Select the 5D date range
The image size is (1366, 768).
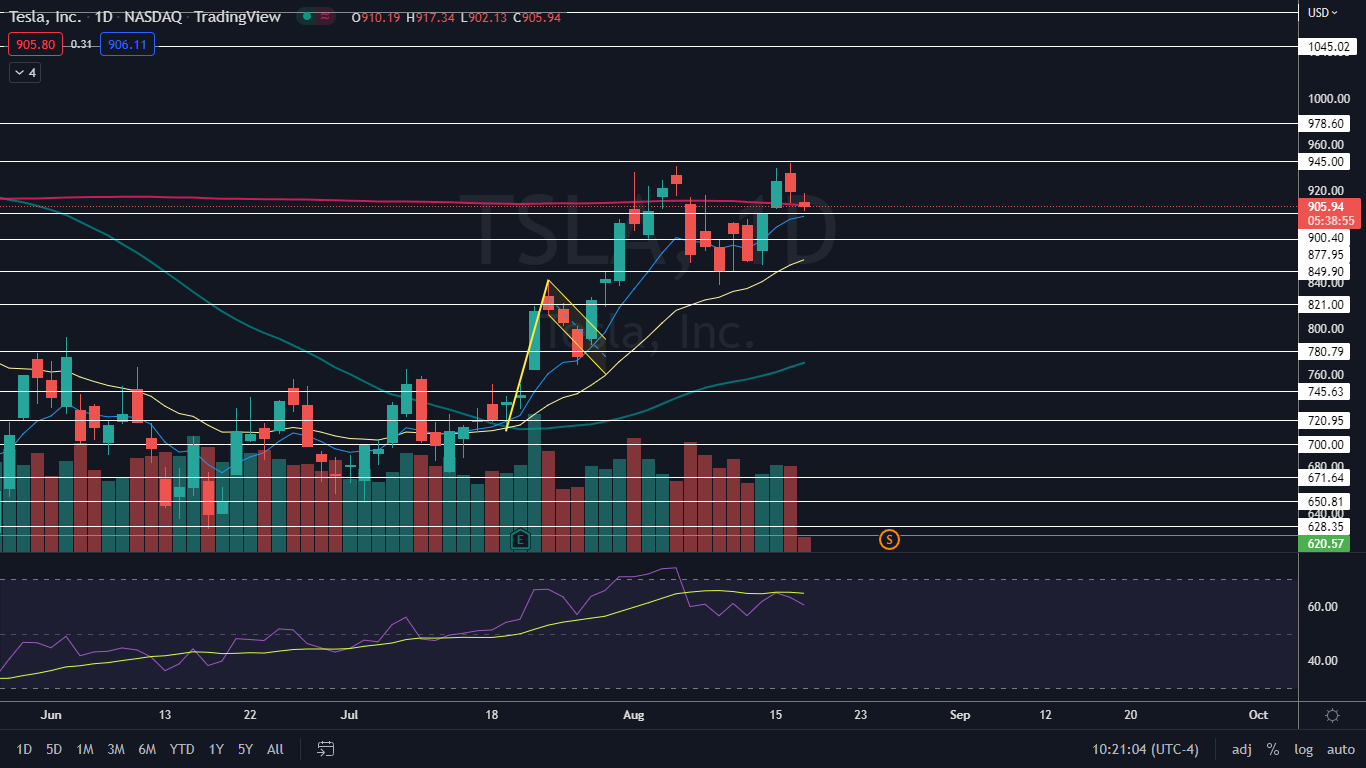[54, 749]
